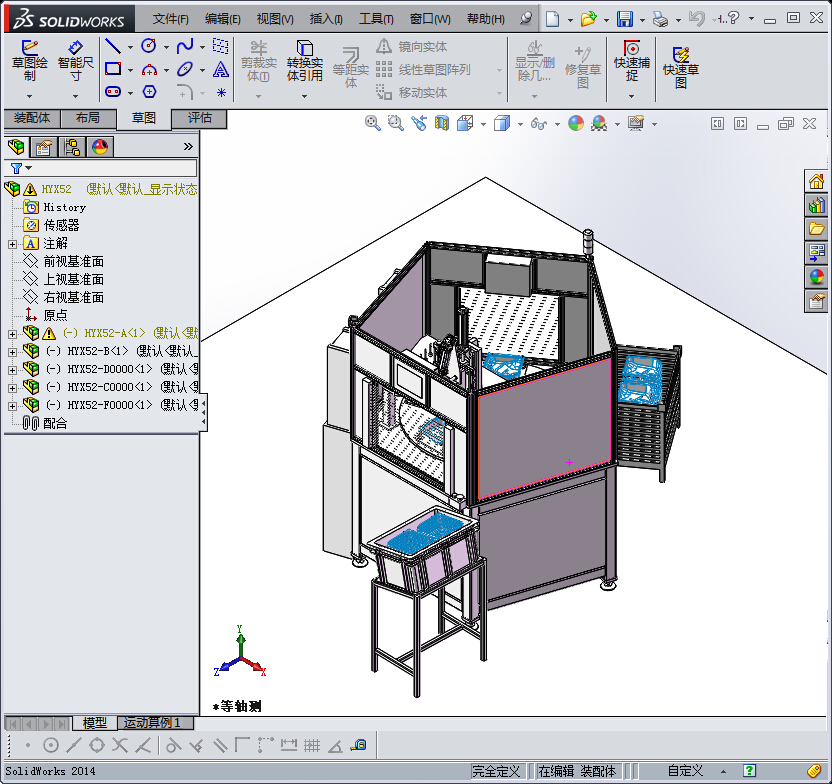The width and height of the screenshot is (832, 784).
Task: Select the Slot sketch tool
Action: (112, 92)
